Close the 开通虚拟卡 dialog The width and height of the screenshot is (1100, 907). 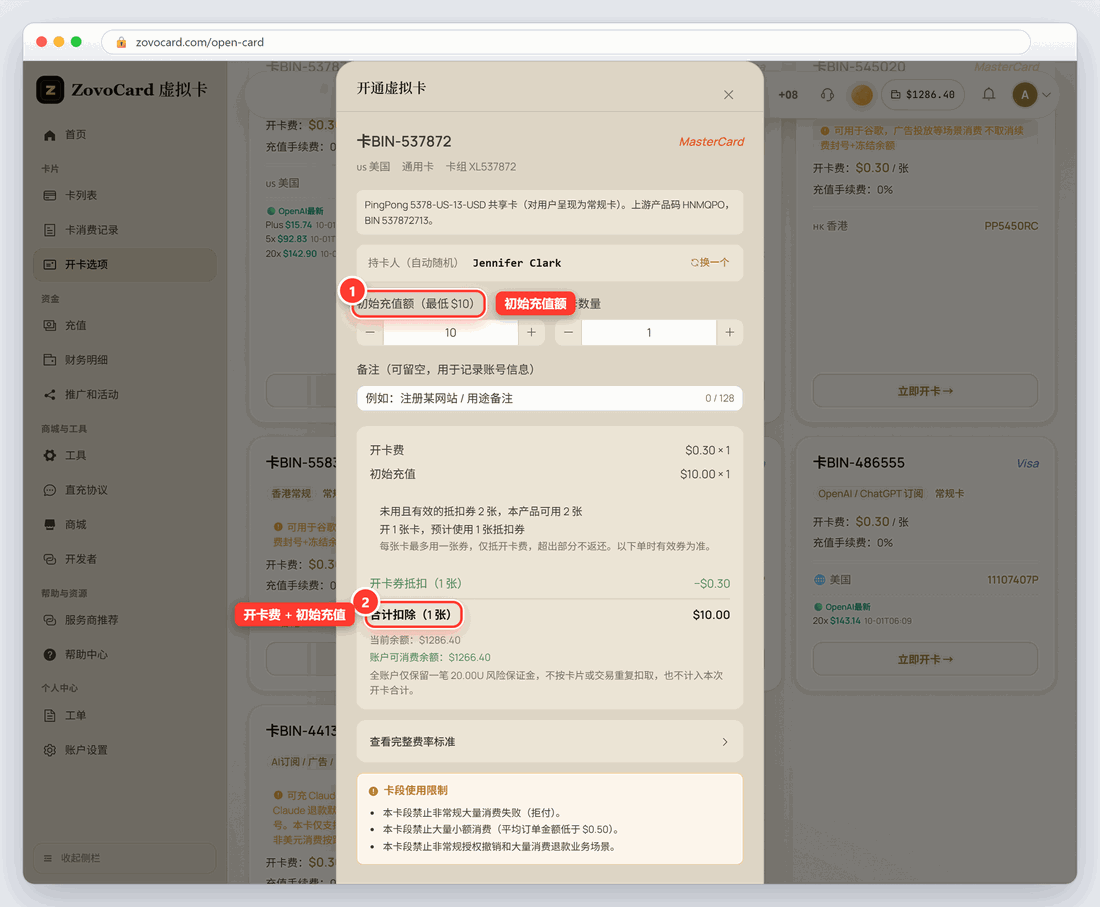pos(728,95)
